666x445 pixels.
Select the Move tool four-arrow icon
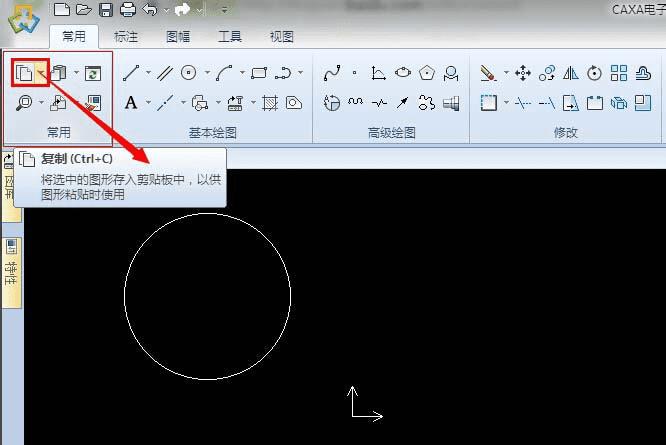[522, 73]
